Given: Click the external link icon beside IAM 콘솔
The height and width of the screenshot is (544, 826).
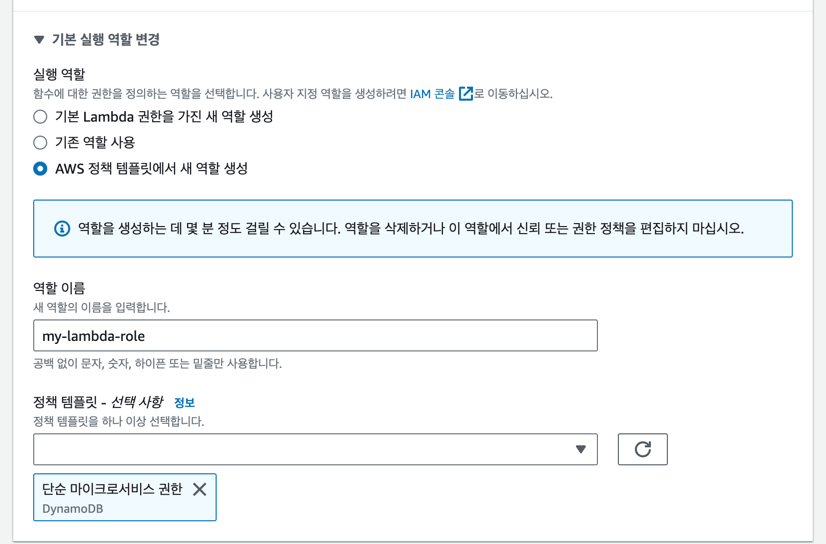Looking at the screenshot, I should (x=466, y=94).
